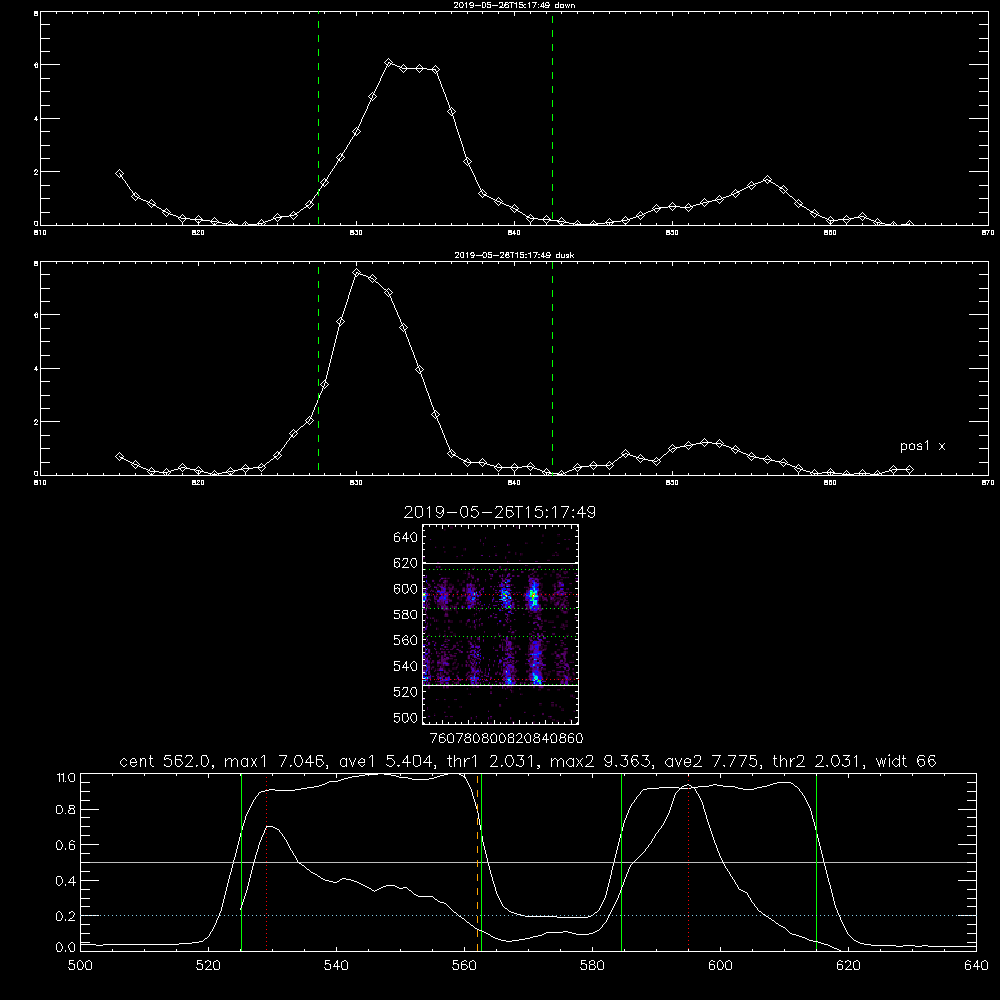Select the first diamond data point of the dawn curve
Image resolution: width=1000 pixels, height=1000 pixels.
(x=119, y=173)
